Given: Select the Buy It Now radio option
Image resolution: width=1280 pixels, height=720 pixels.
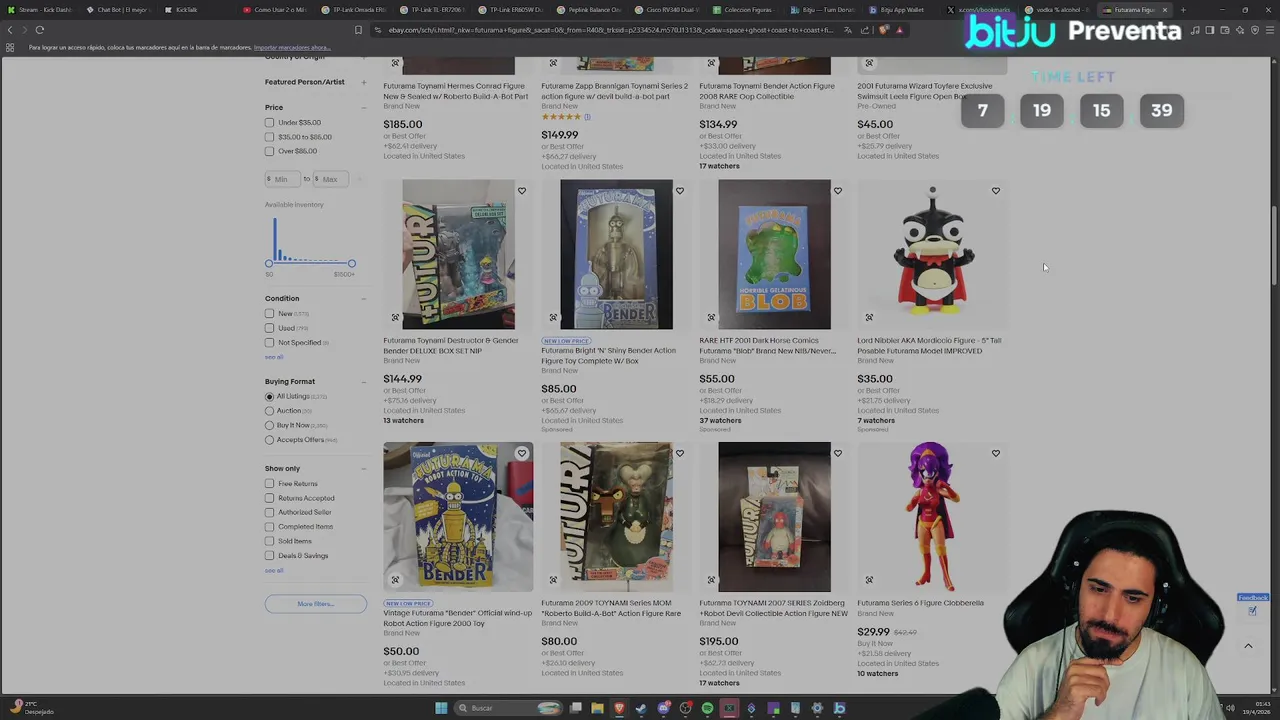Looking at the screenshot, I should [269, 425].
